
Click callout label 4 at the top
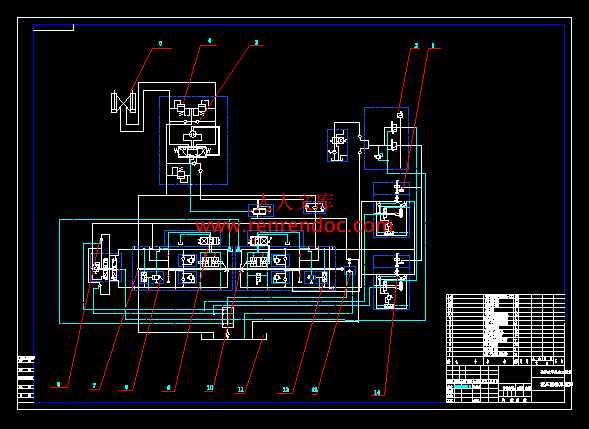[x=209, y=41]
